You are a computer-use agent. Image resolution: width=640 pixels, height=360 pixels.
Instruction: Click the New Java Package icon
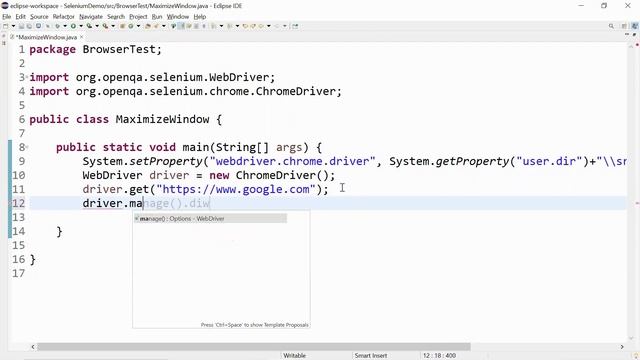[x=122, y=26]
